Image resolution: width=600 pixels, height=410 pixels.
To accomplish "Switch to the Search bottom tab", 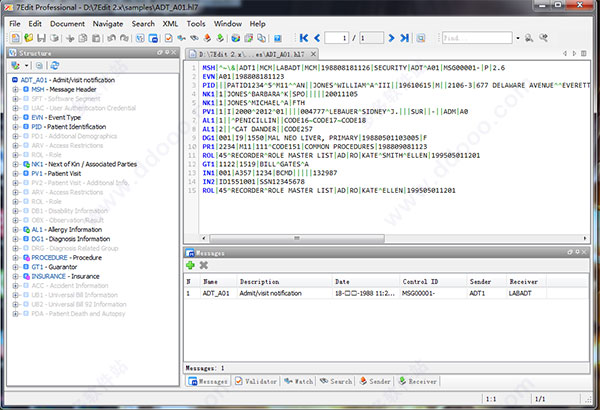I will (x=336, y=381).
